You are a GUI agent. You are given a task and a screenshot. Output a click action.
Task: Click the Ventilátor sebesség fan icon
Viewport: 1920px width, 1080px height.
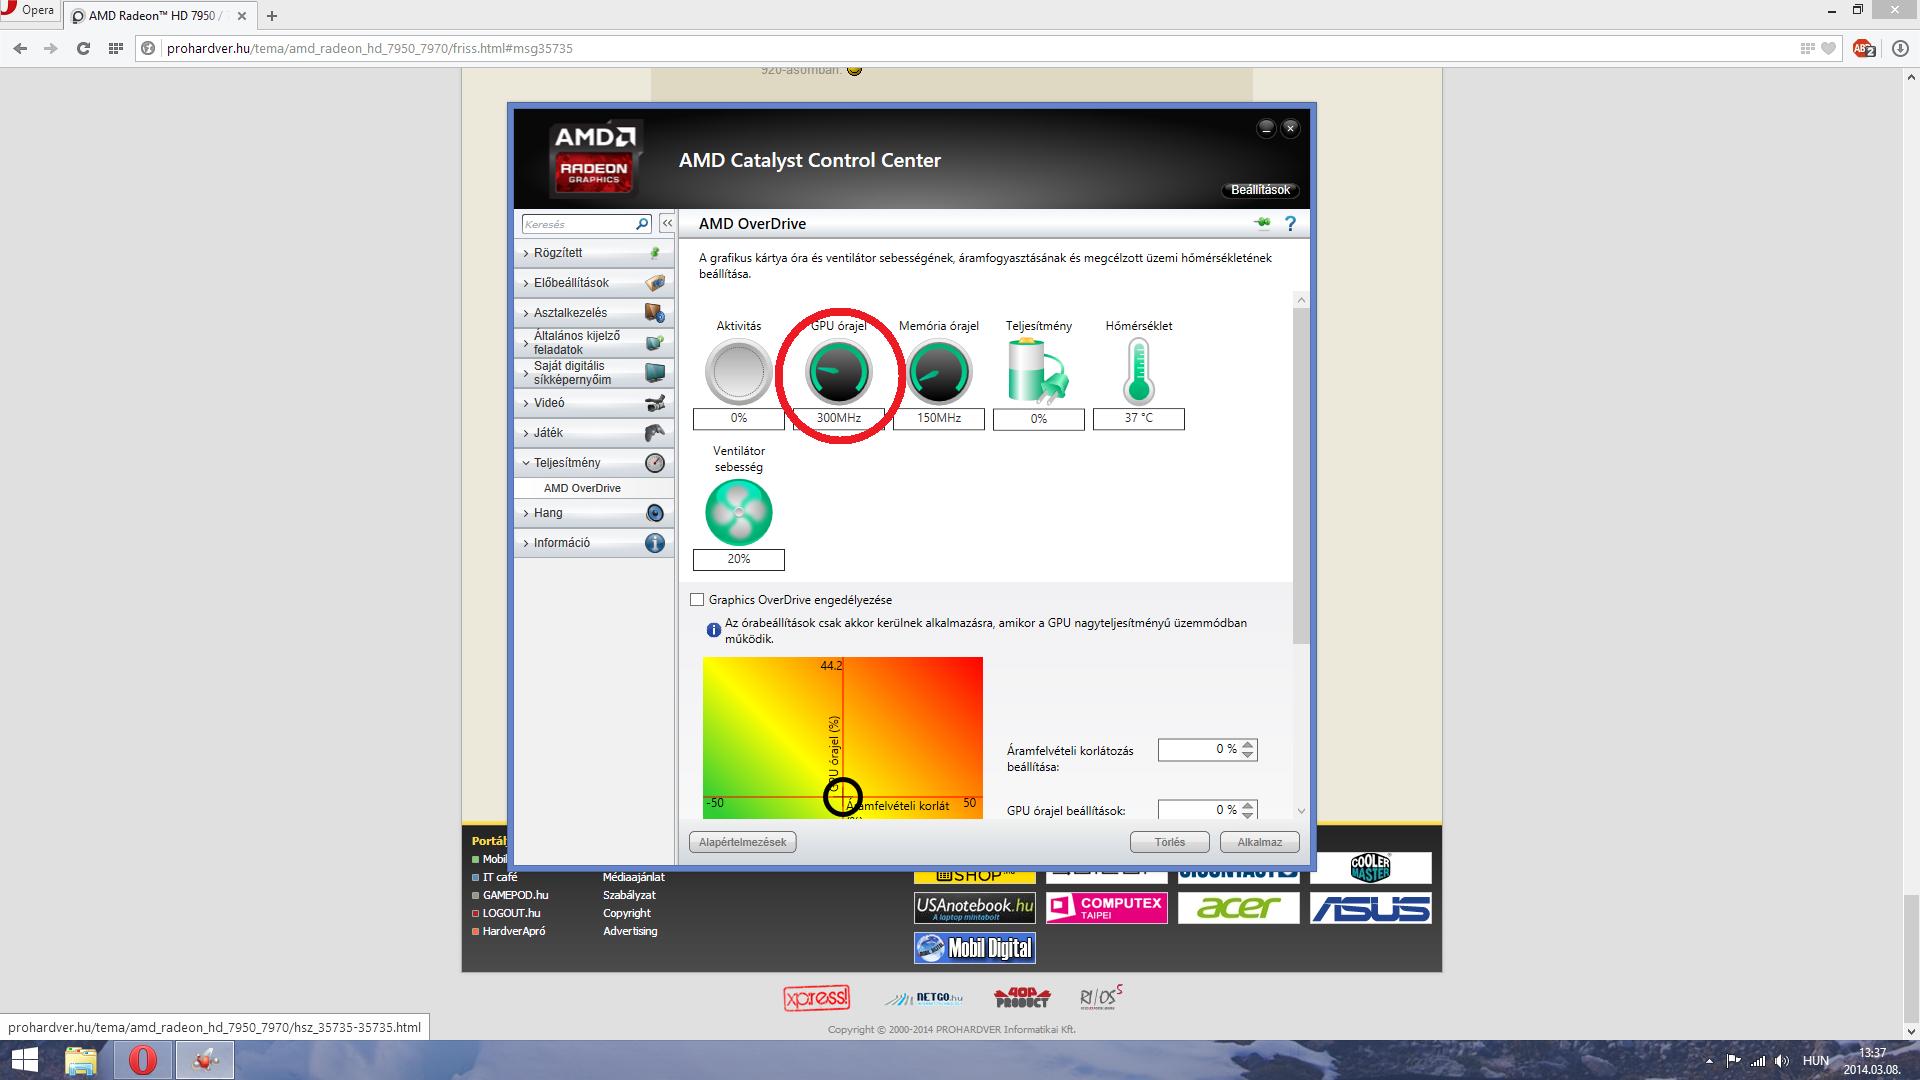[739, 512]
